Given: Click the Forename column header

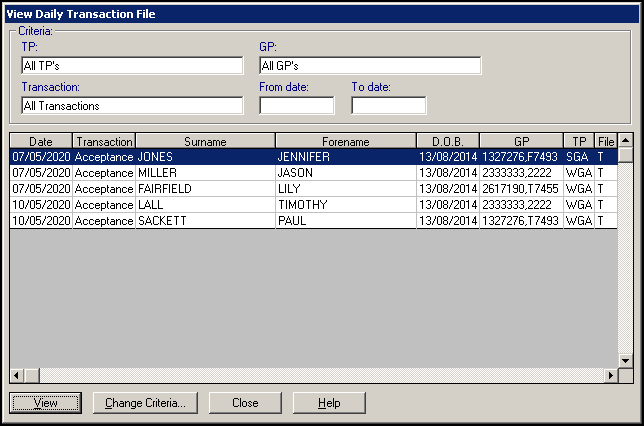Looking at the screenshot, I should click(x=345, y=142).
